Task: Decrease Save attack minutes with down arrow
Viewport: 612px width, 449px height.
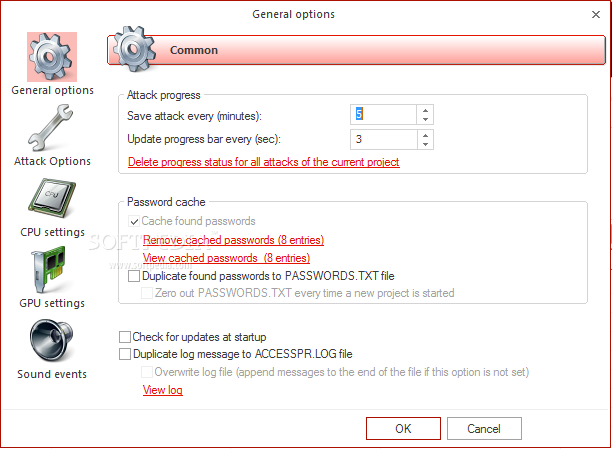Action: [425, 119]
